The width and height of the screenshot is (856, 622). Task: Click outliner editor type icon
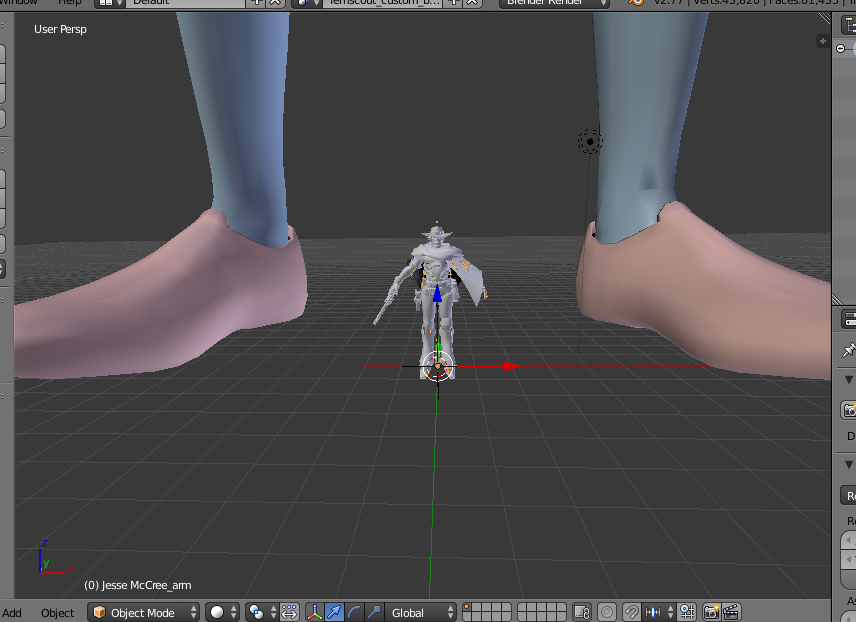(x=849, y=25)
